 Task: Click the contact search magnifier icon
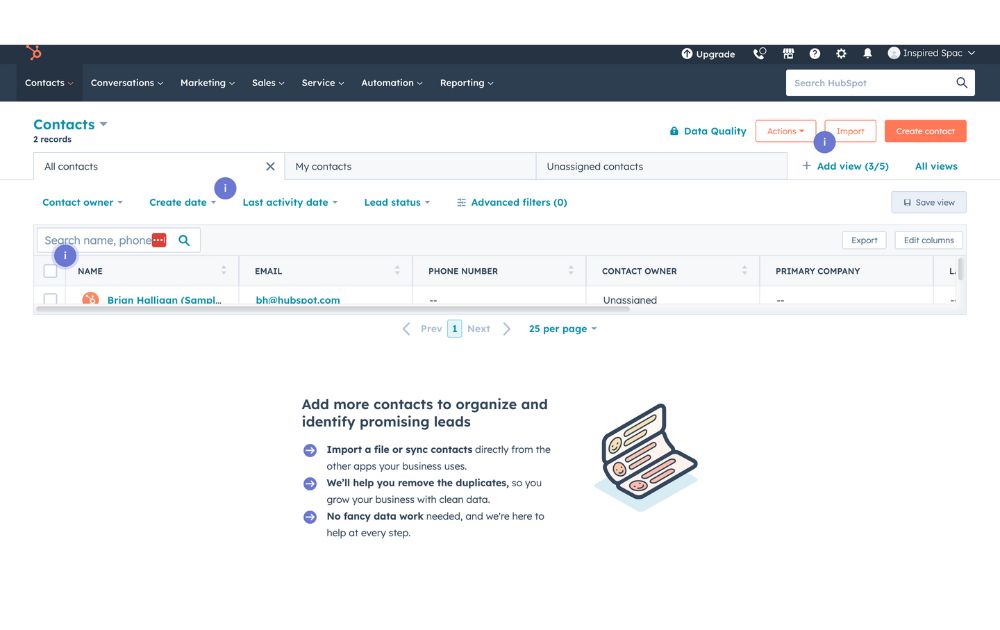tap(184, 240)
